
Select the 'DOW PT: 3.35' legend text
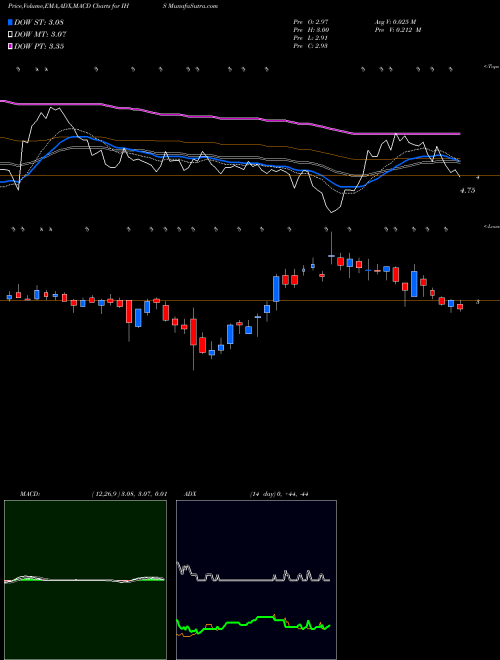pos(39,46)
